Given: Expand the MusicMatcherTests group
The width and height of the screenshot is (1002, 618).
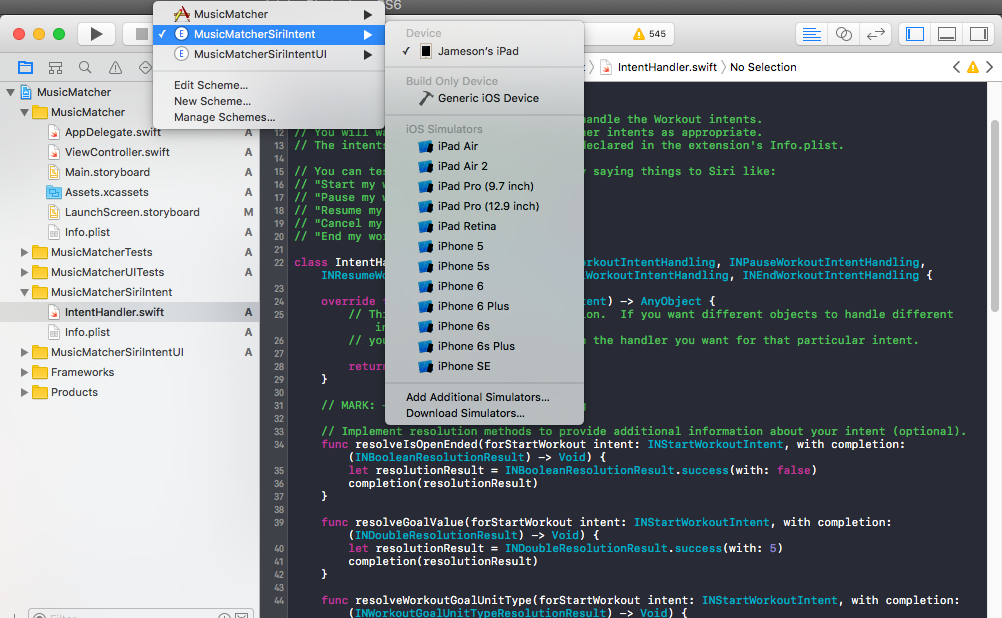Looking at the screenshot, I should [x=25, y=252].
